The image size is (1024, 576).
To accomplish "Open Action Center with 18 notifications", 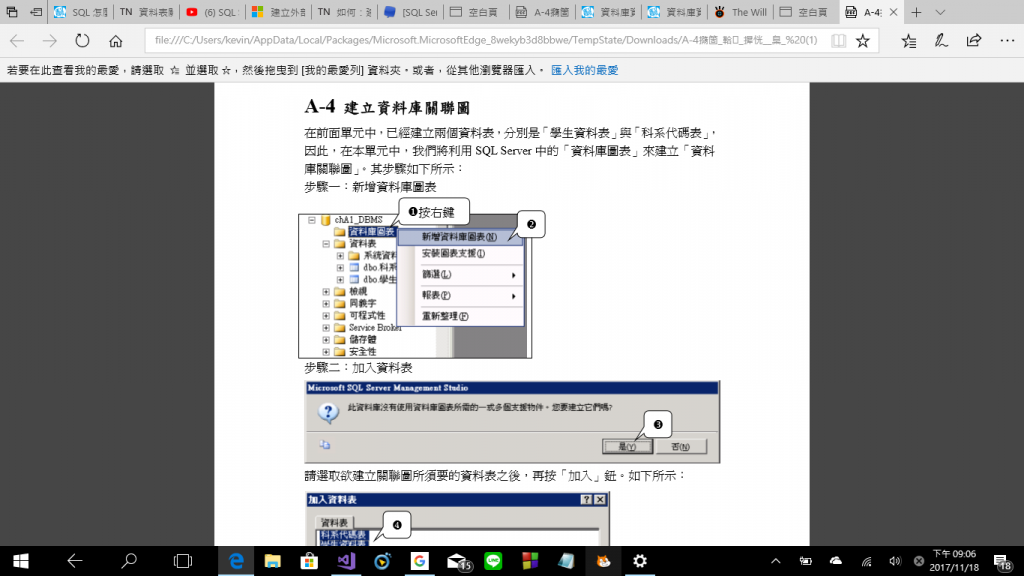I will pyautogui.click(x=1002, y=561).
